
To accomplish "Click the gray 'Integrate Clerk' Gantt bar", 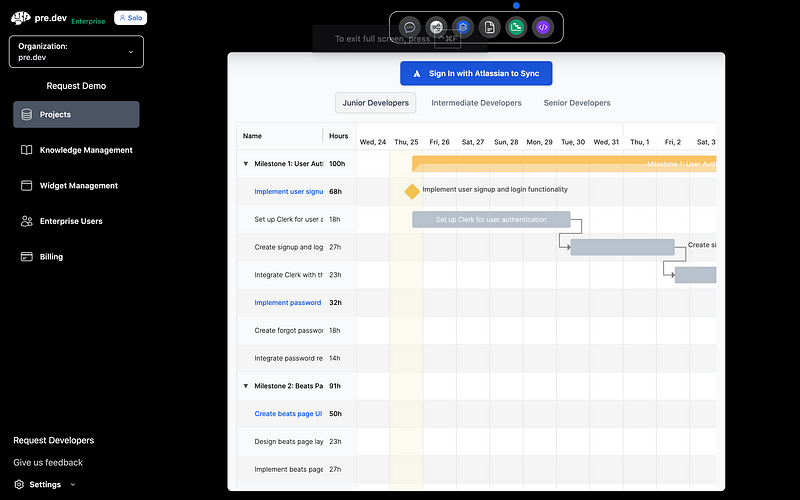I will click(695, 275).
